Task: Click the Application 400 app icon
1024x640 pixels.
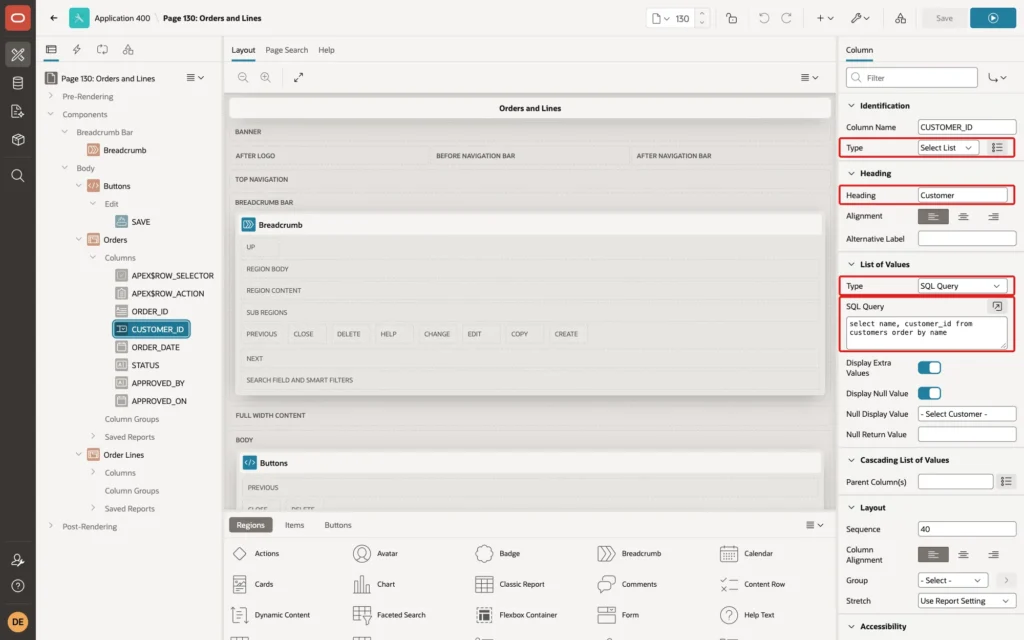Action: [x=79, y=18]
